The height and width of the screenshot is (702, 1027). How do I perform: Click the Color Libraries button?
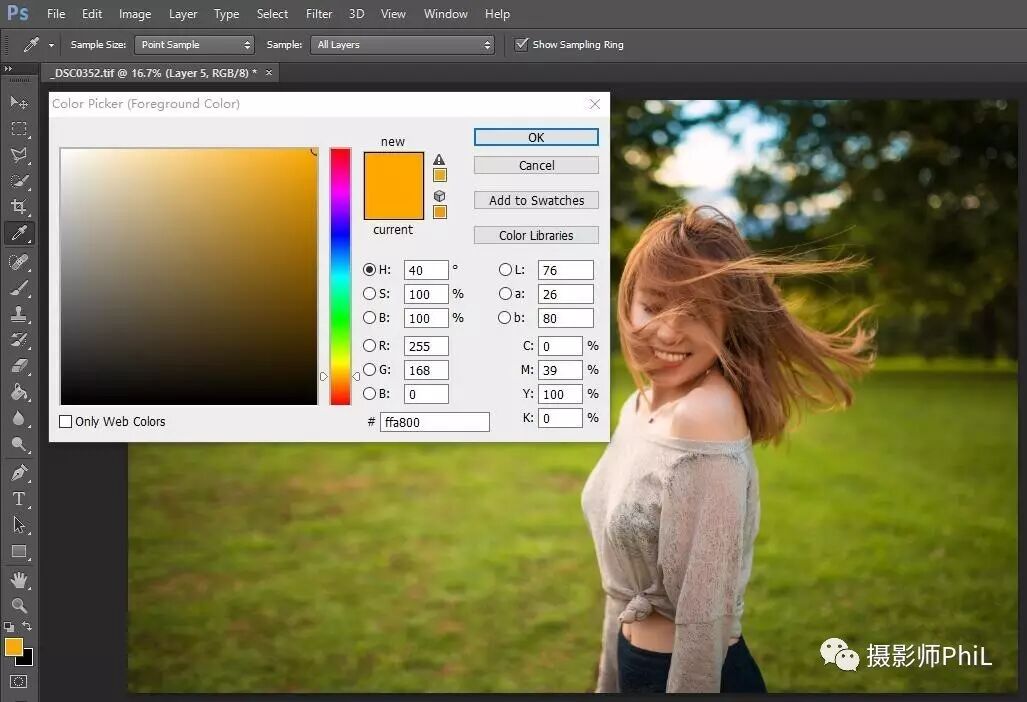(536, 235)
